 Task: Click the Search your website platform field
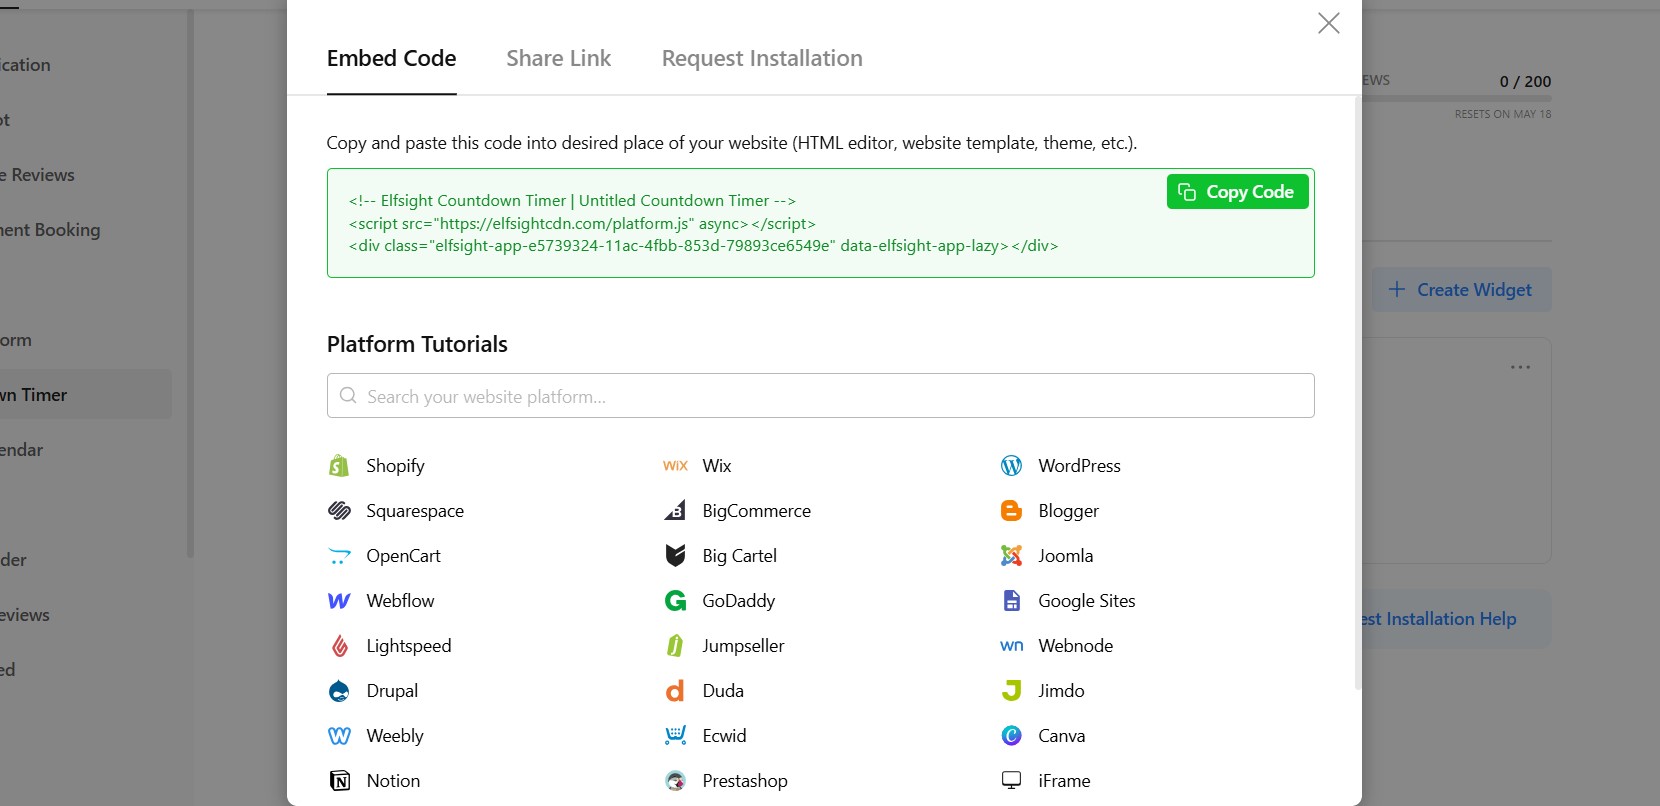(x=820, y=396)
